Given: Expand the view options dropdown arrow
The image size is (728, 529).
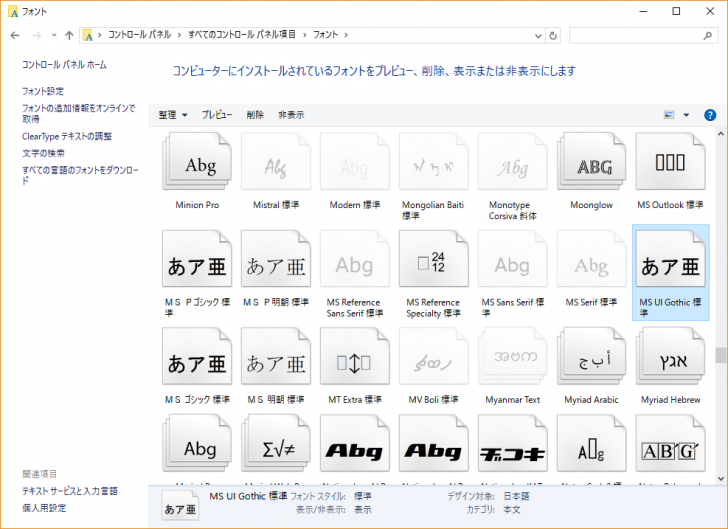Looking at the screenshot, I should [x=686, y=115].
